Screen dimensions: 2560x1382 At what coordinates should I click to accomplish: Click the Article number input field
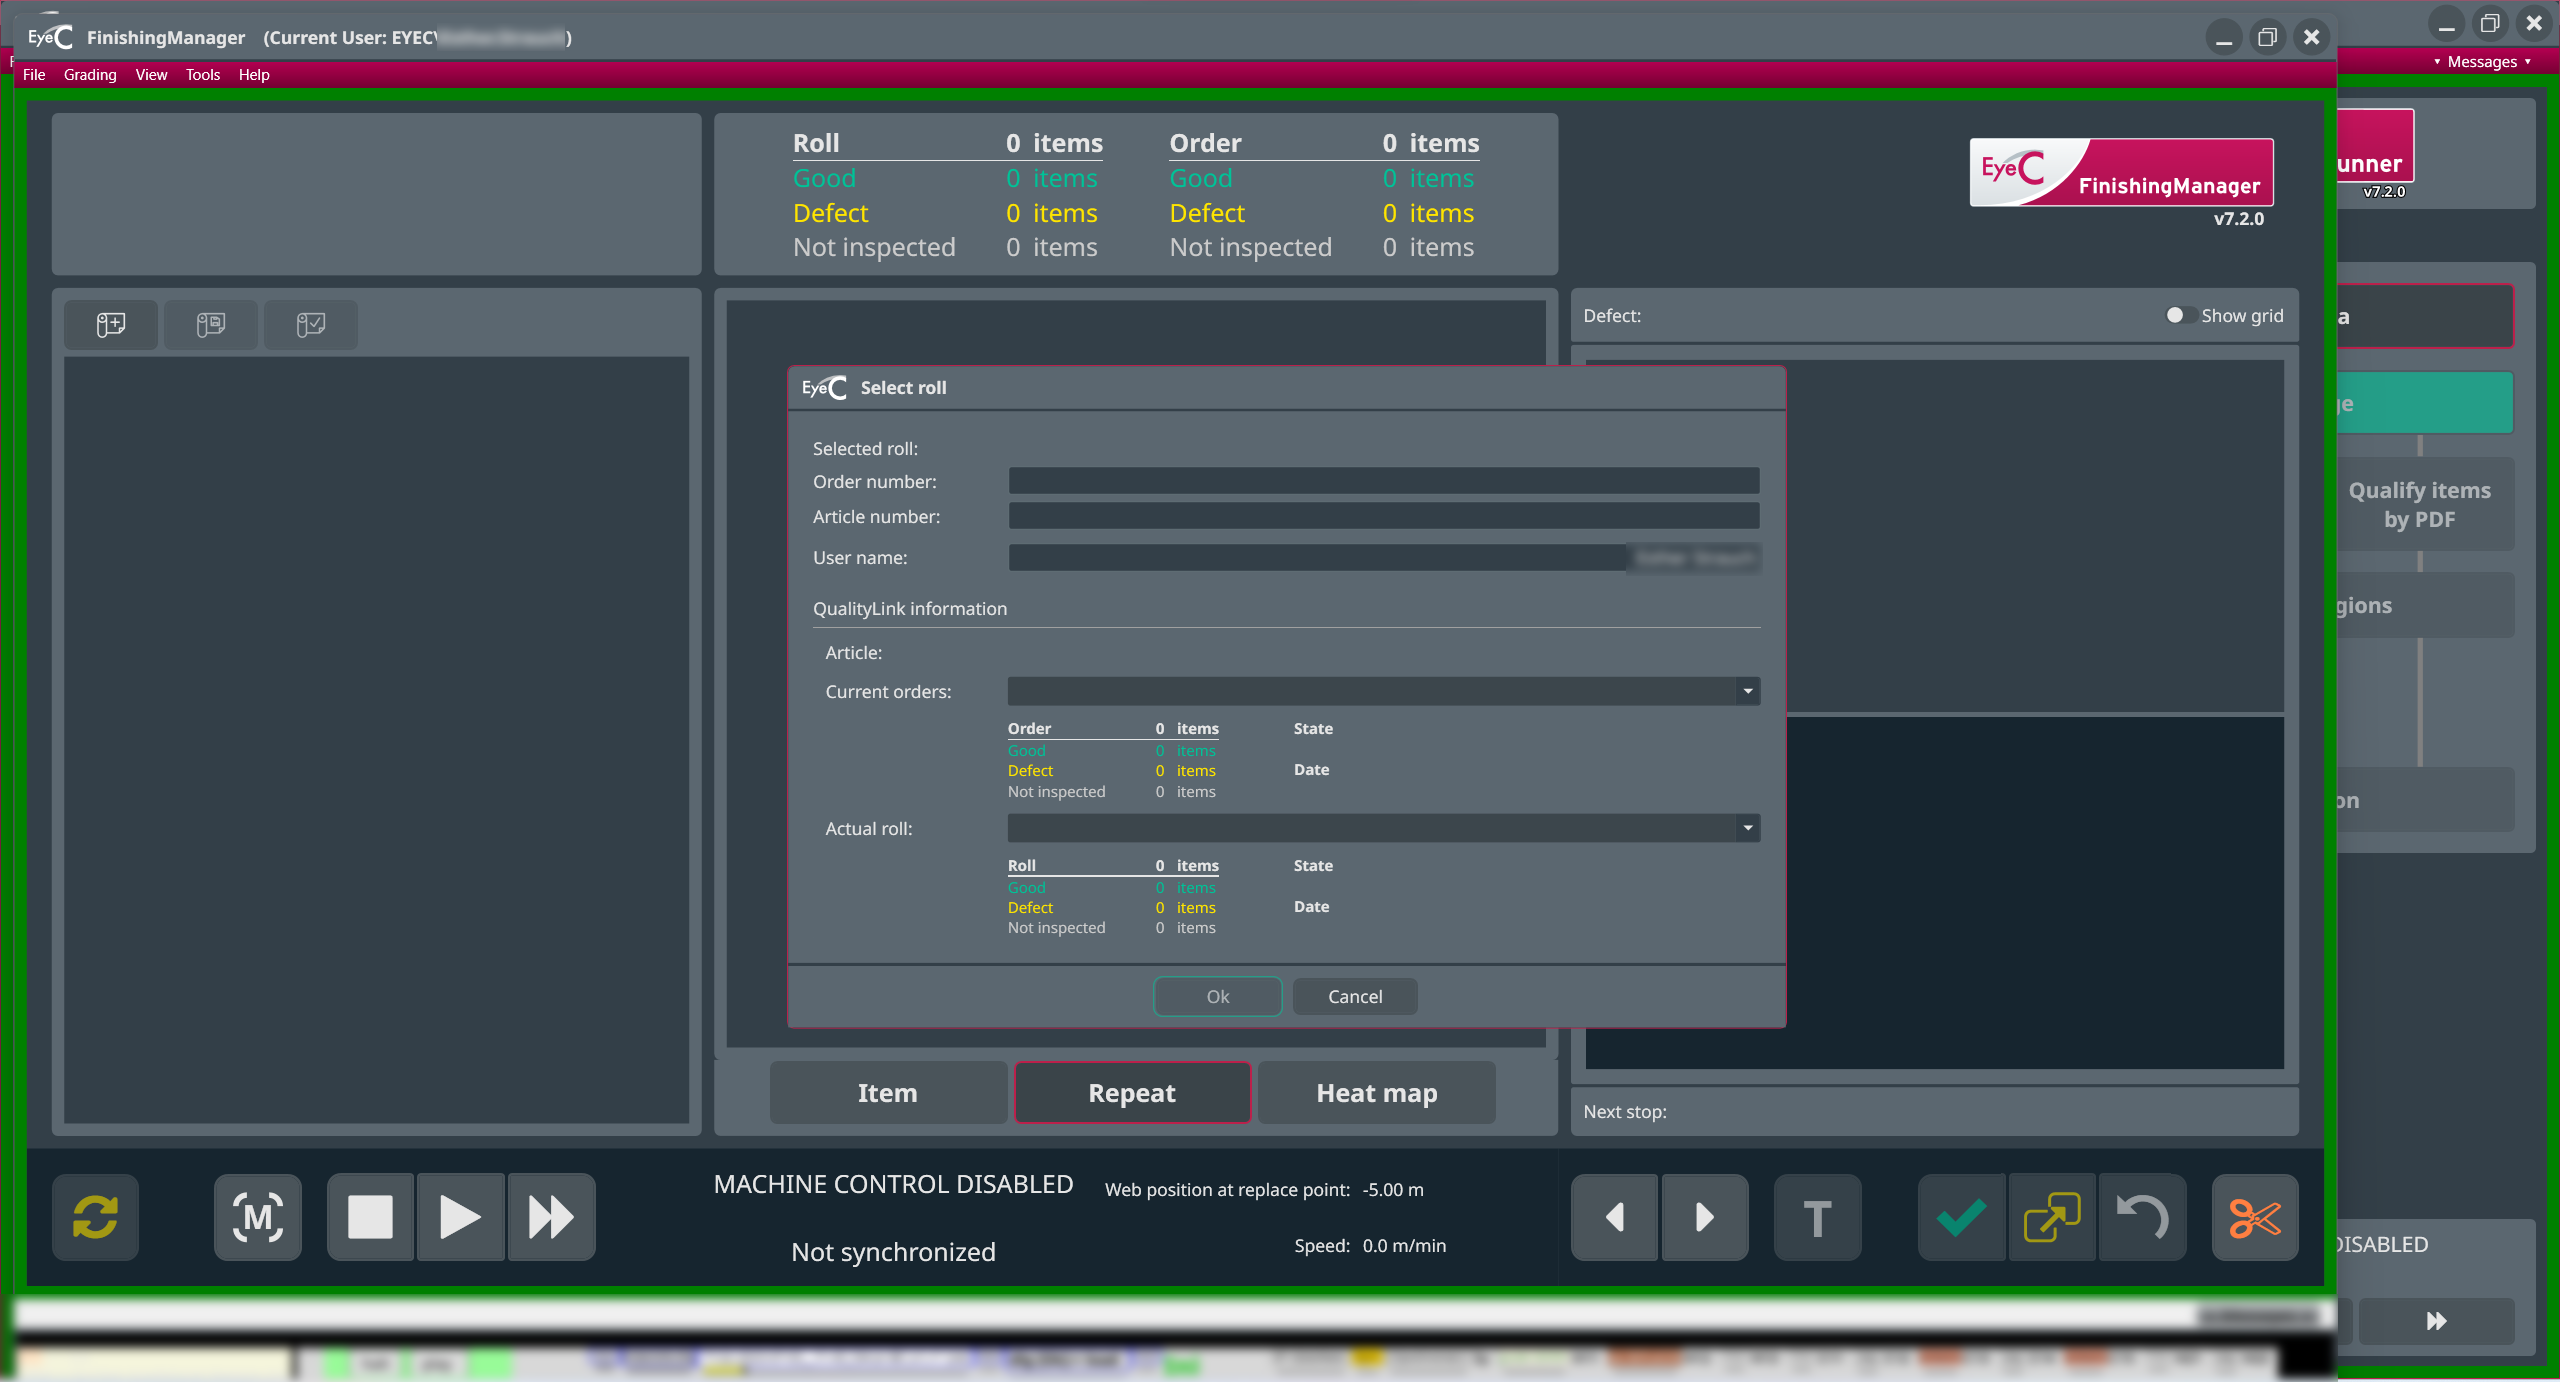[1384, 516]
